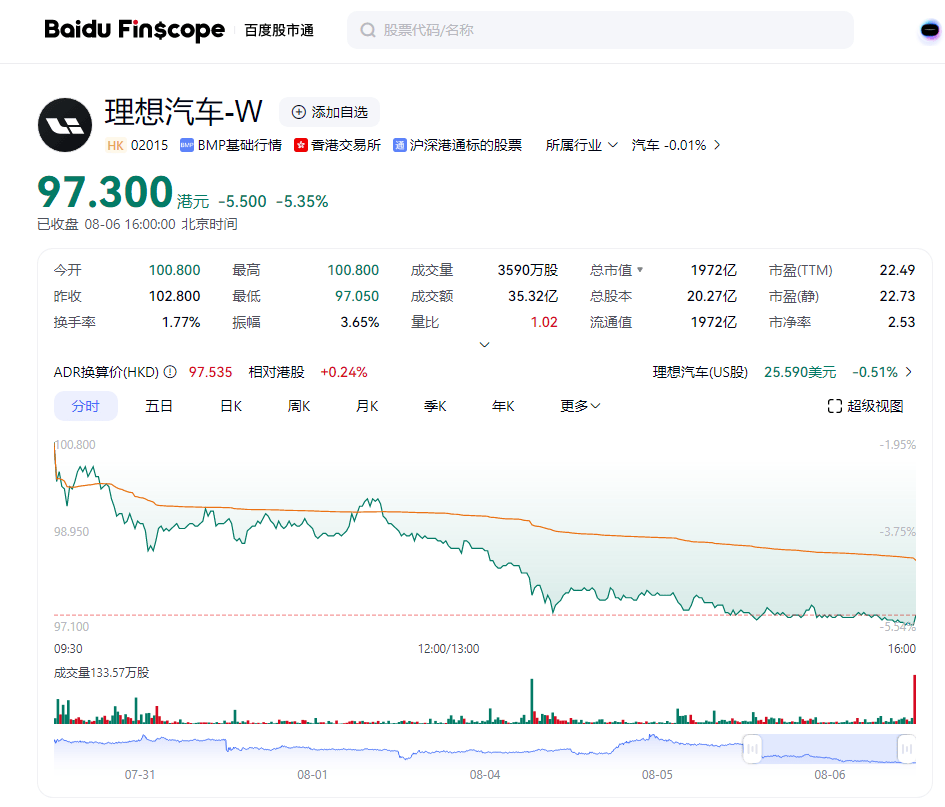Click inside the stock search input field
This screenshot has height=807, width=945.
point(600,30)
